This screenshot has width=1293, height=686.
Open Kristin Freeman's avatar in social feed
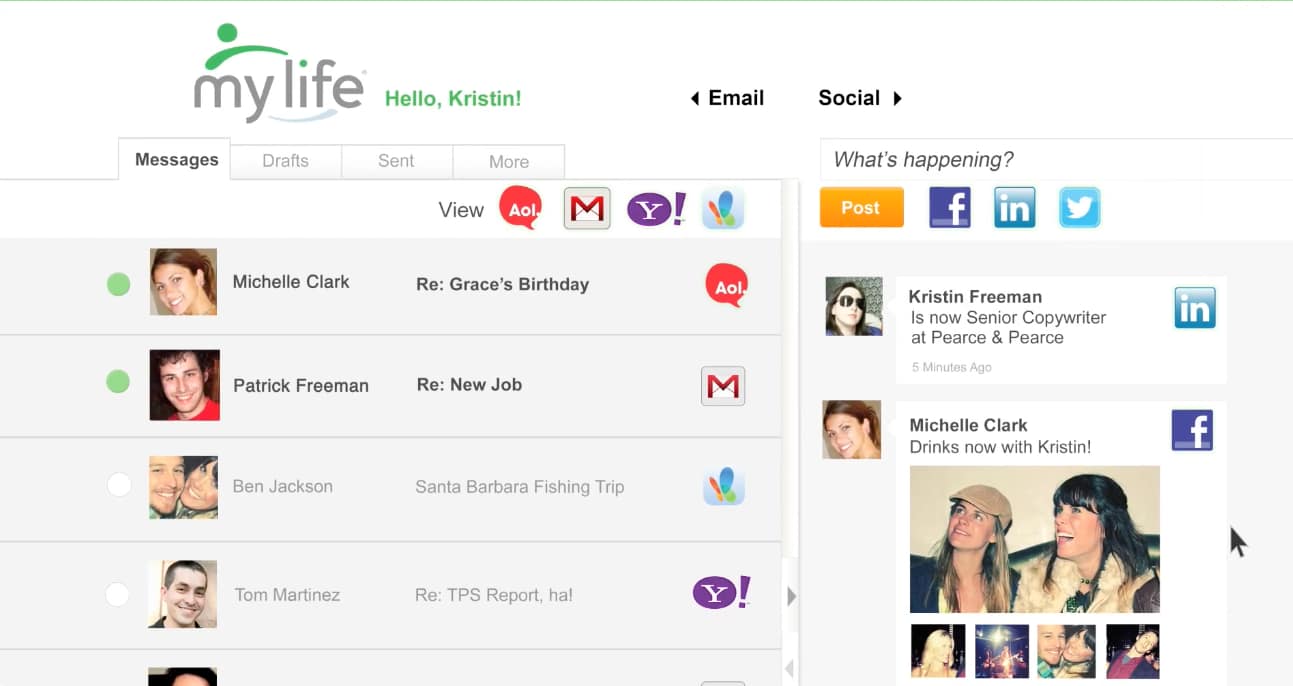pyautogui.click(x=854, y=306)
